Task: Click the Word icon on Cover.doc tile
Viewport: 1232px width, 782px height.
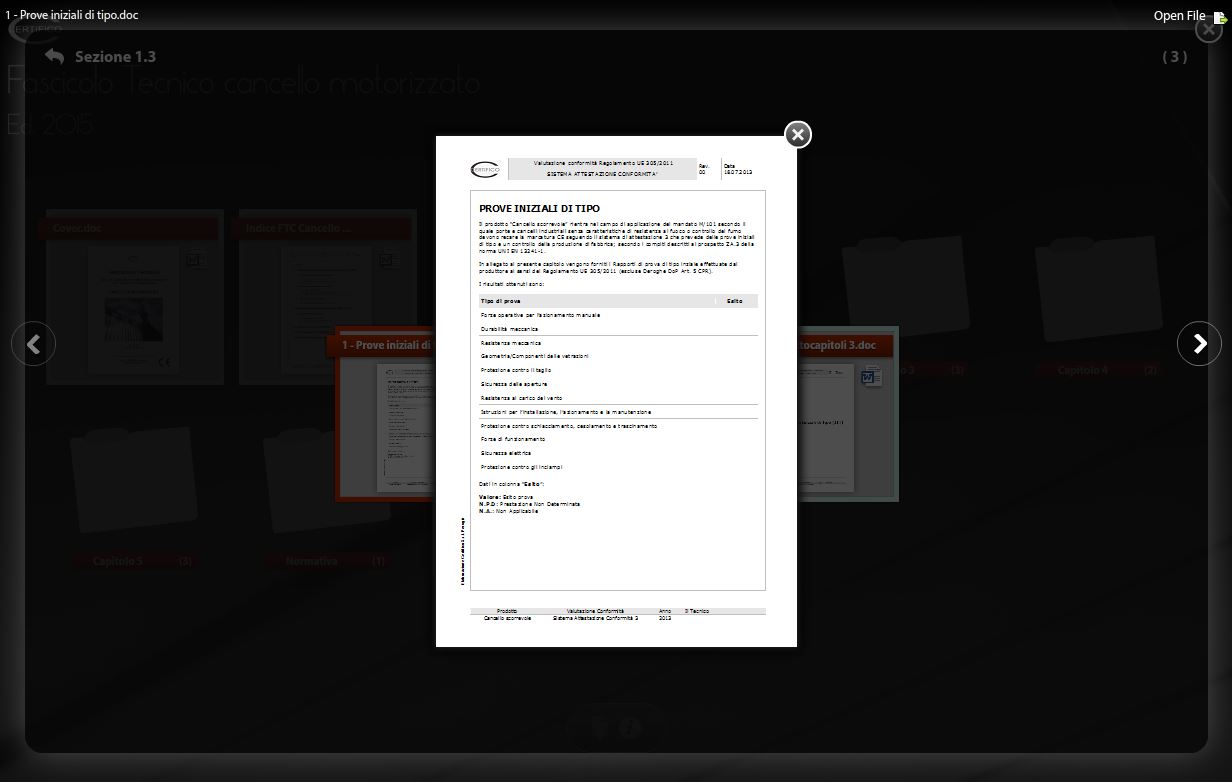Action: (193, 261)
